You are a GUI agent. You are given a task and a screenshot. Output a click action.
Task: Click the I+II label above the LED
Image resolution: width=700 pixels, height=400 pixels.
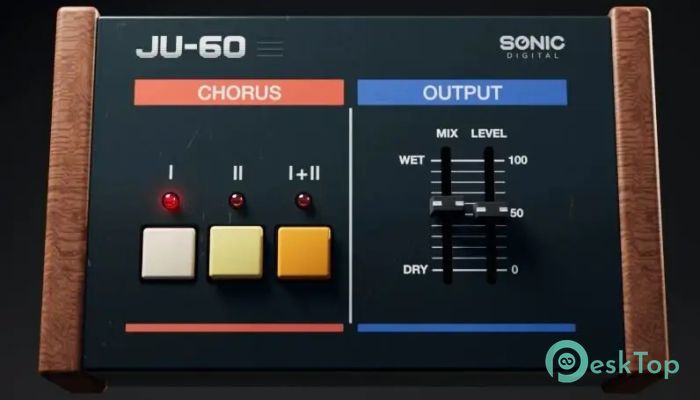[304, 173]
